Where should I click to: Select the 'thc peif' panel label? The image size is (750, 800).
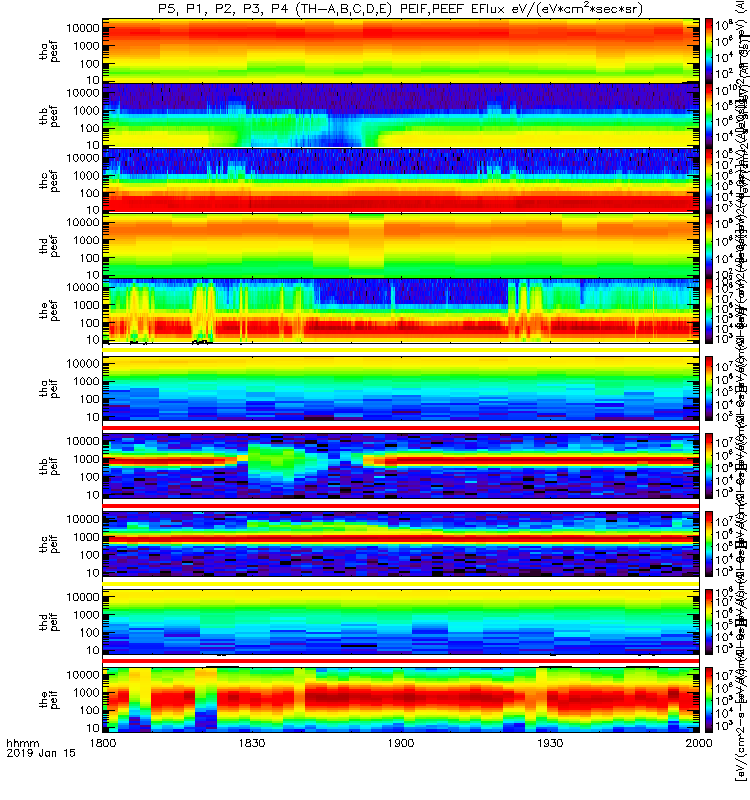tap(49, 544)
